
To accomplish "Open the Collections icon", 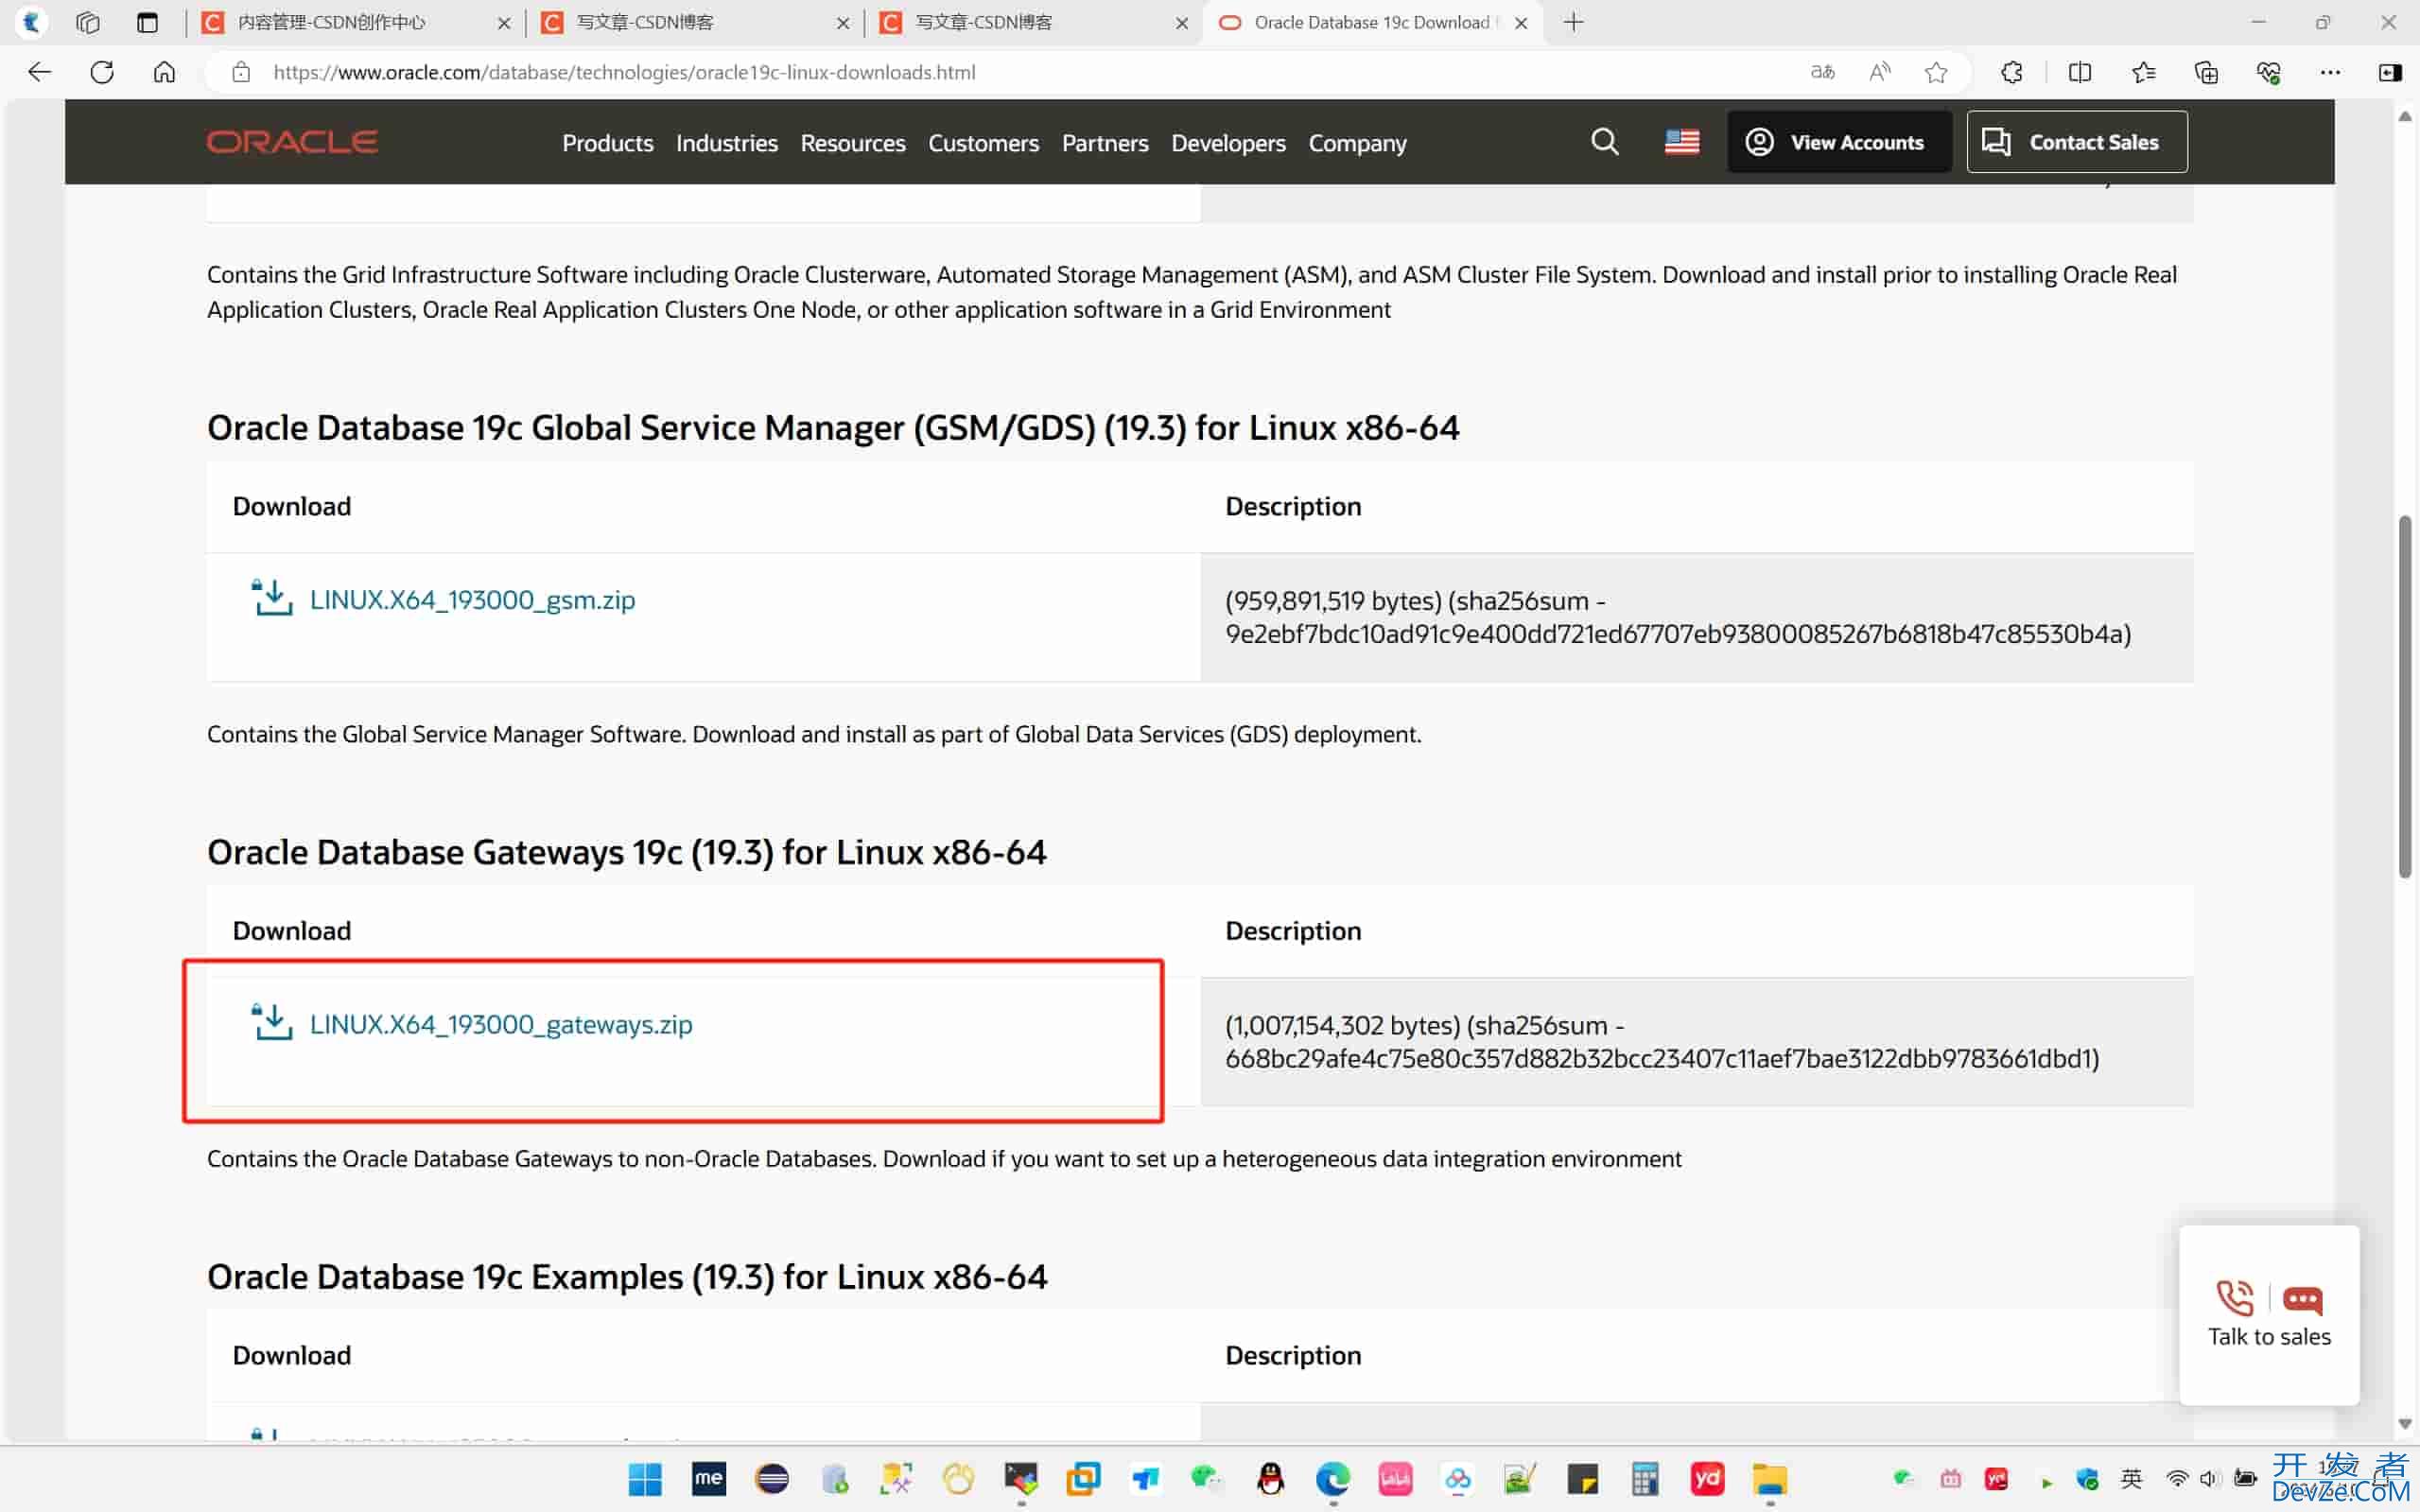I will tap(2206, 72).
